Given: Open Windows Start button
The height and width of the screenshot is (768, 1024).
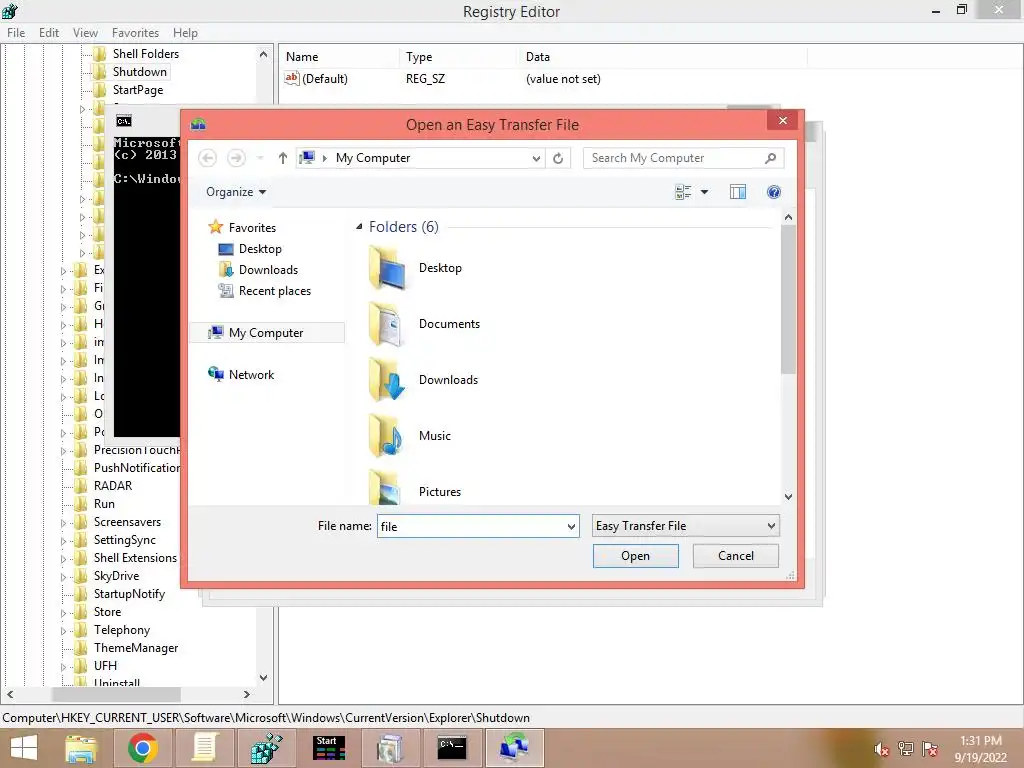Looking at the screenshot, I should (24, 748).
